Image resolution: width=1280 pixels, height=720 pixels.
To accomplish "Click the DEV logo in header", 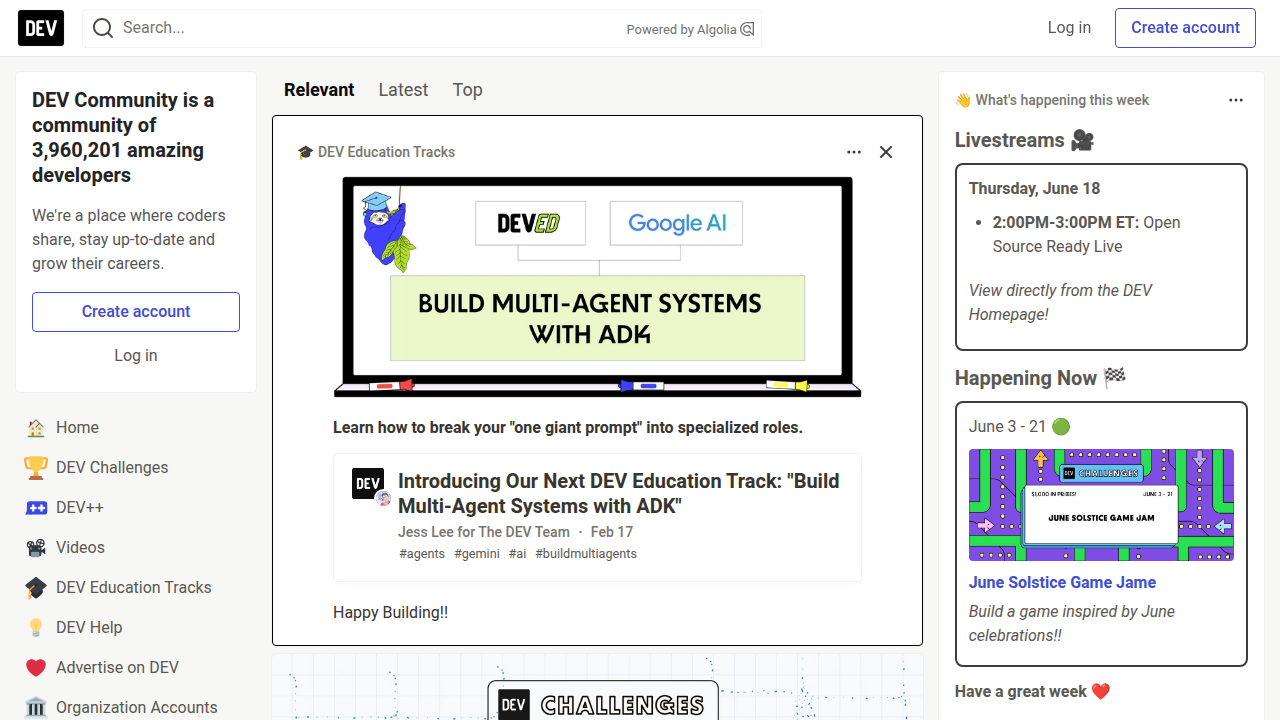I will tap(41, 28).
